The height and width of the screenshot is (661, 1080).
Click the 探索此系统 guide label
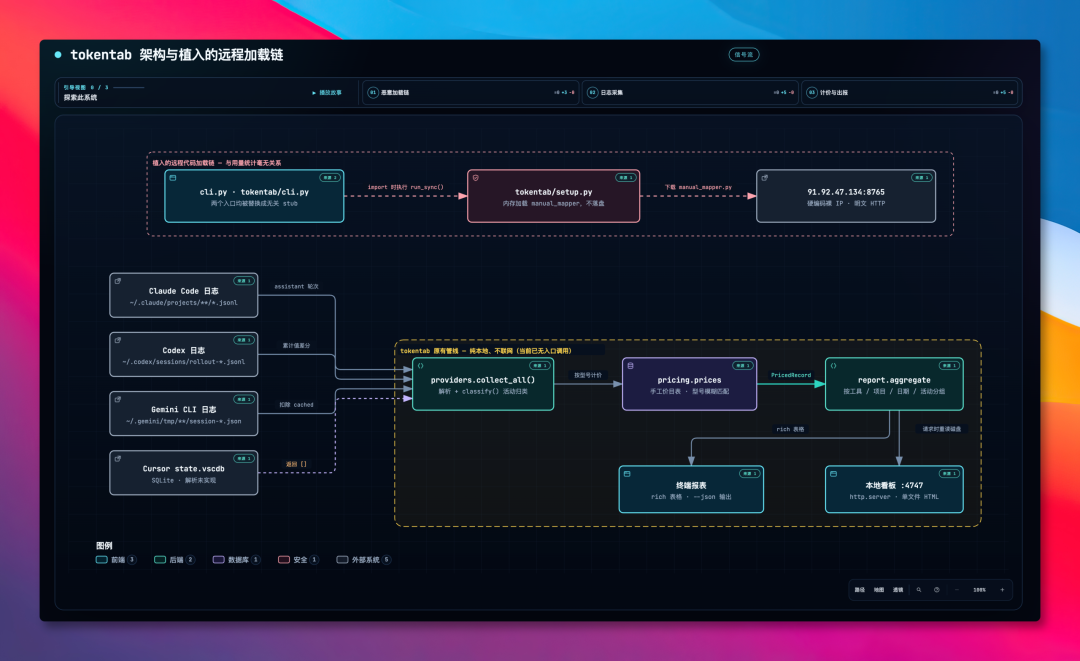pyautogui.click(x=81, y=98)
